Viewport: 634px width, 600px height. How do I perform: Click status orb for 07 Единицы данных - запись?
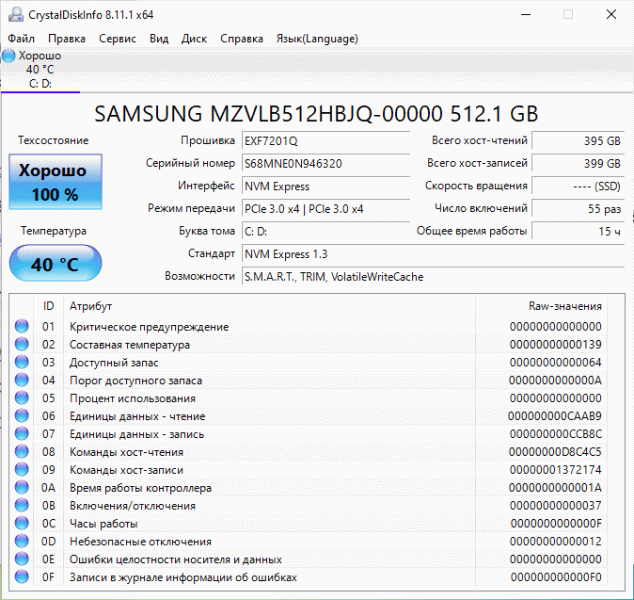click(x=21, y=434)
